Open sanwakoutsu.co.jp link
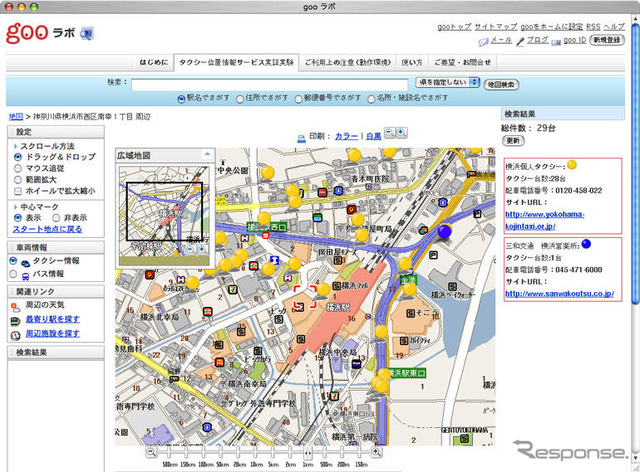This screenshot has height=472, width=640. tap(559, 294)
